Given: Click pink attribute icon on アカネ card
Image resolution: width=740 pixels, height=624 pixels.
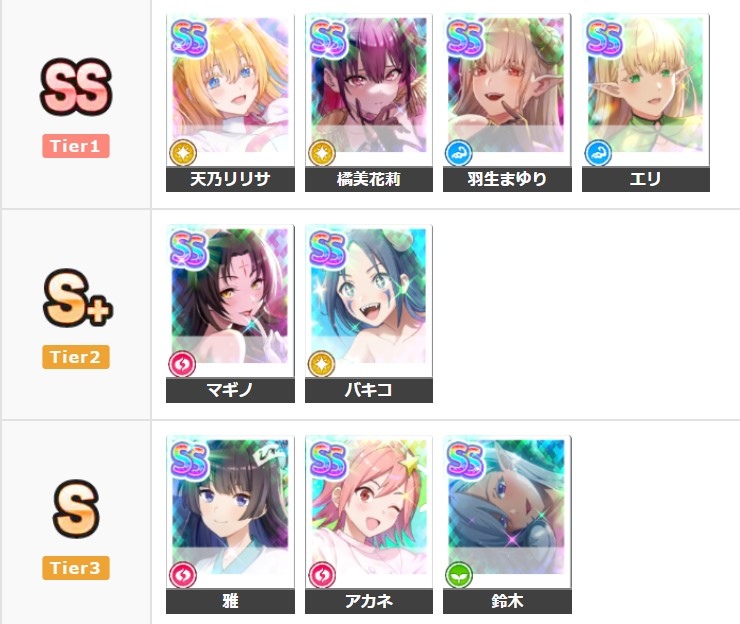Looking at the screenshot, I should [322, 575].
